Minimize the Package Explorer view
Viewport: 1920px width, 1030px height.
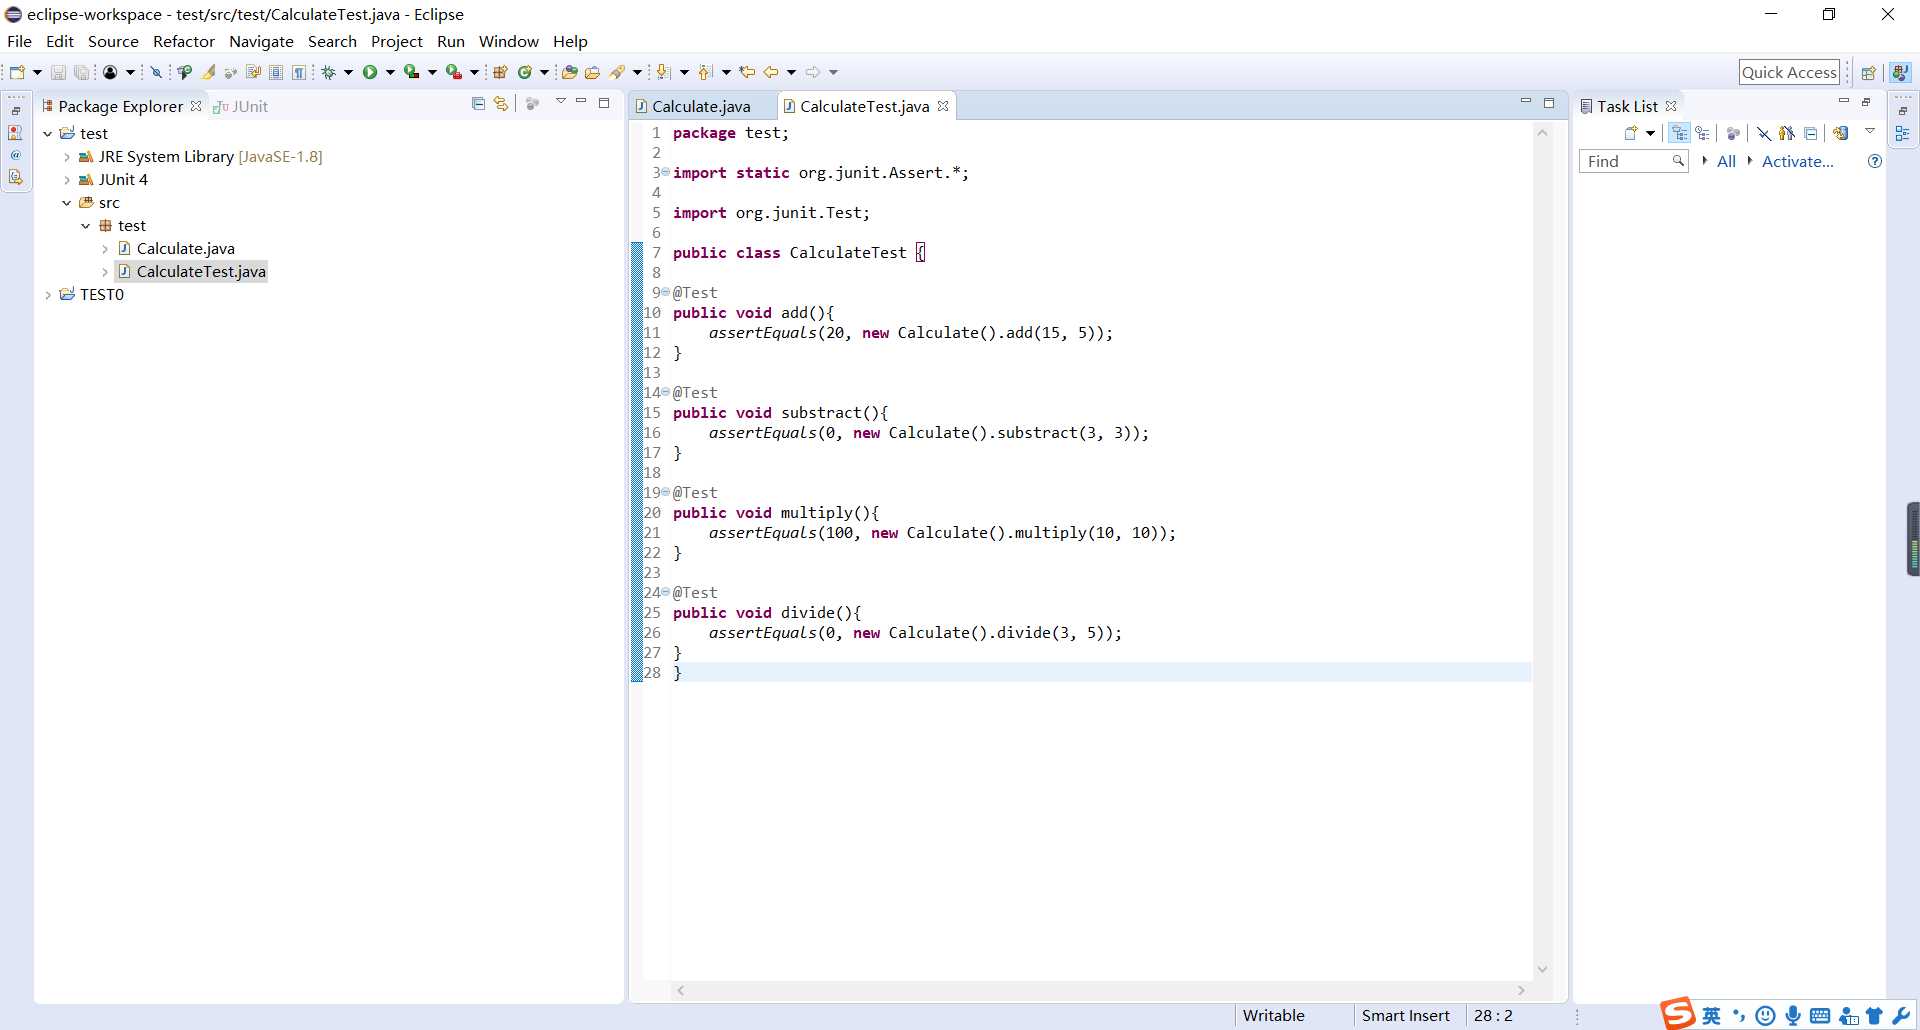(x=581, y=102)
